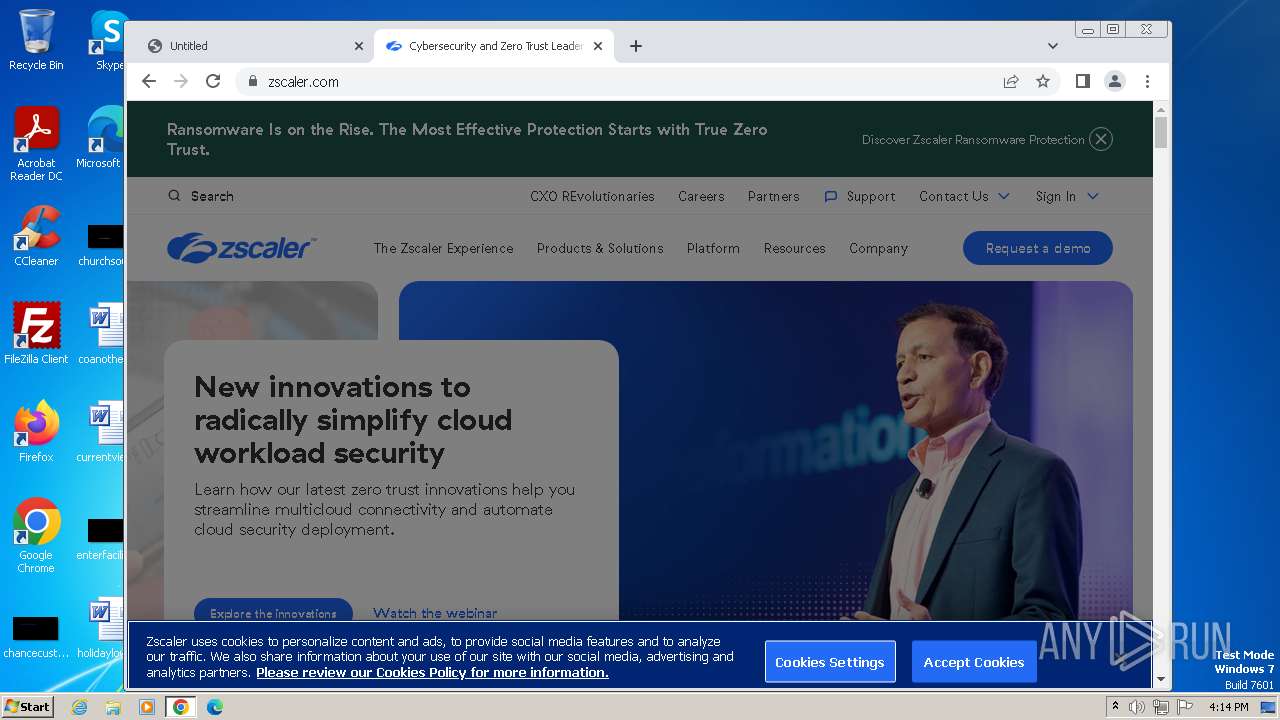Switch to the Untitled tab

(x=248, y=46)
